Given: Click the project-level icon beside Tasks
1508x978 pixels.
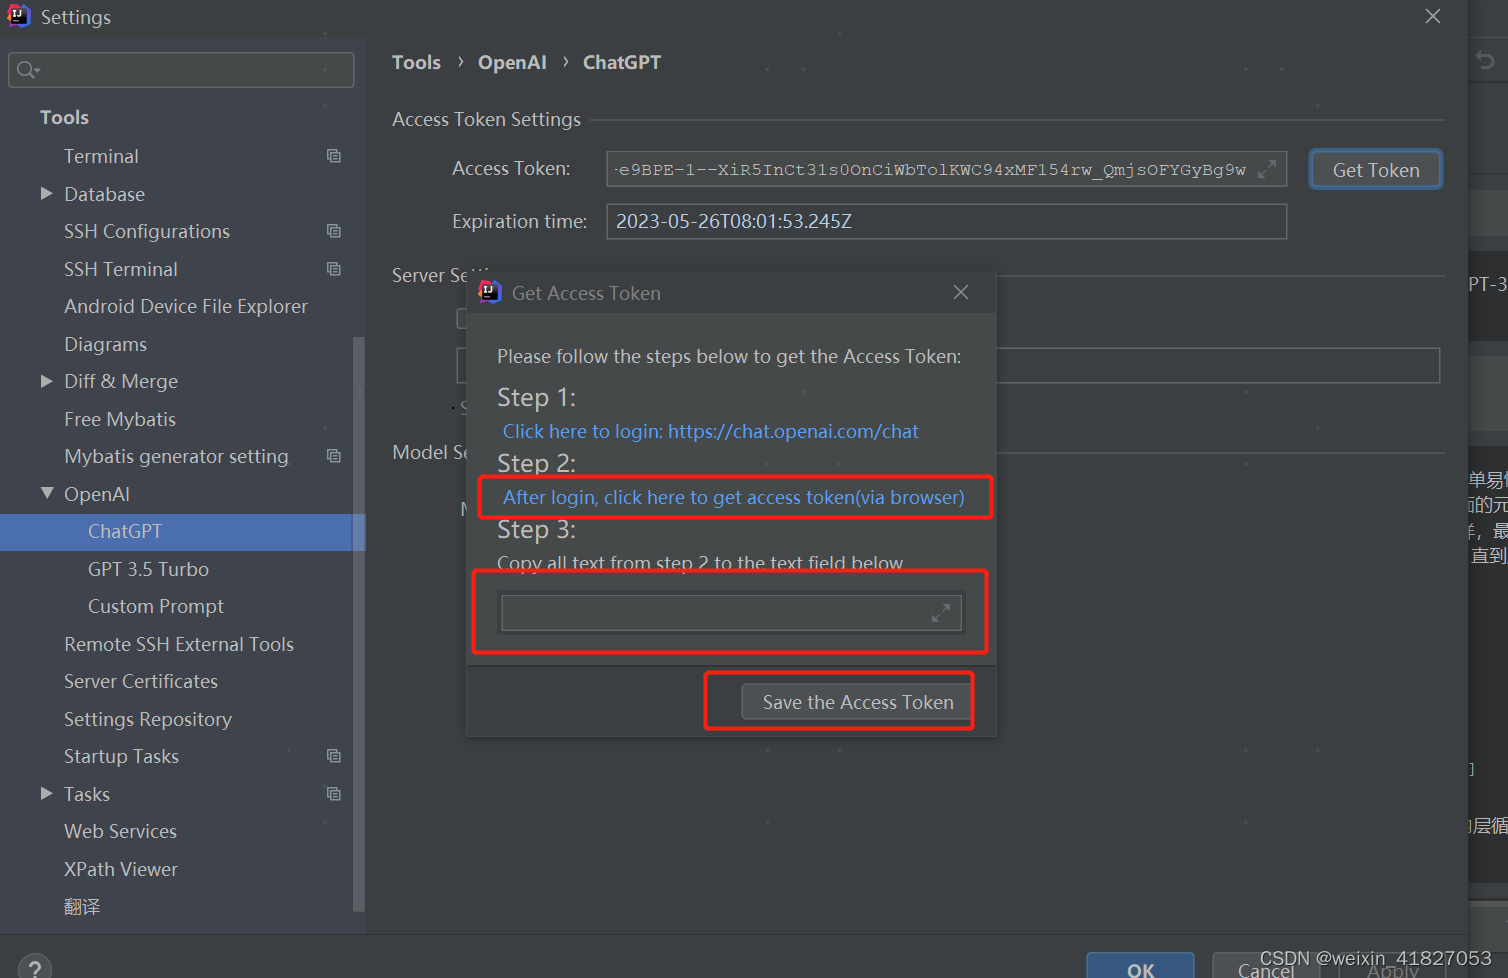Looking at the screenshot, I should point(334,794).
